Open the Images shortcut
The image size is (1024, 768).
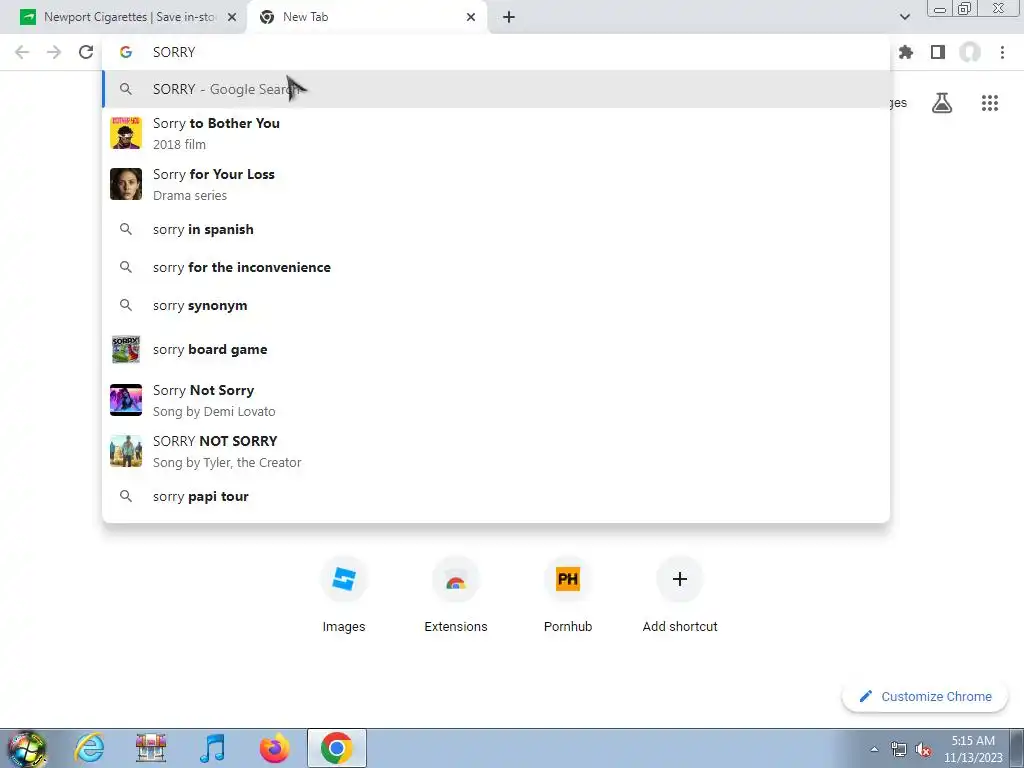click(344, 595)
